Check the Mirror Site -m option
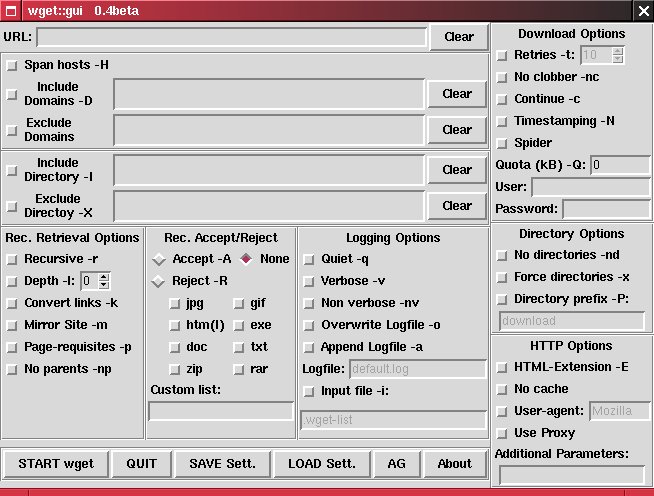This screenshot has height=496, width=654. [12, 325]
